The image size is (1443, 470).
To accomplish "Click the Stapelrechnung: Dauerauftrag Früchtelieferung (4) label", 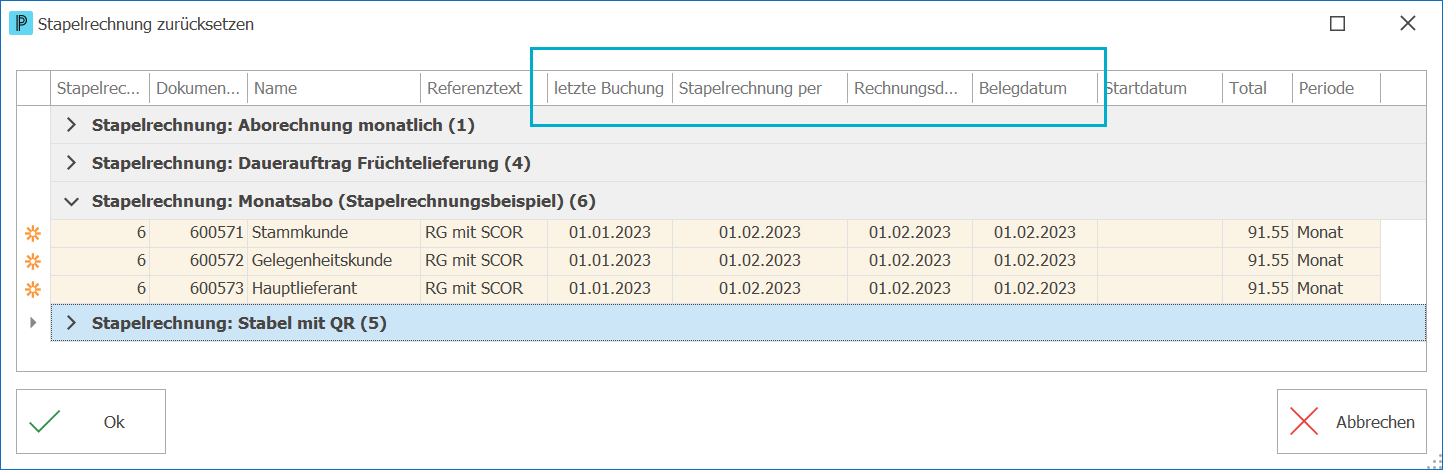I will (x=311, y=163).
